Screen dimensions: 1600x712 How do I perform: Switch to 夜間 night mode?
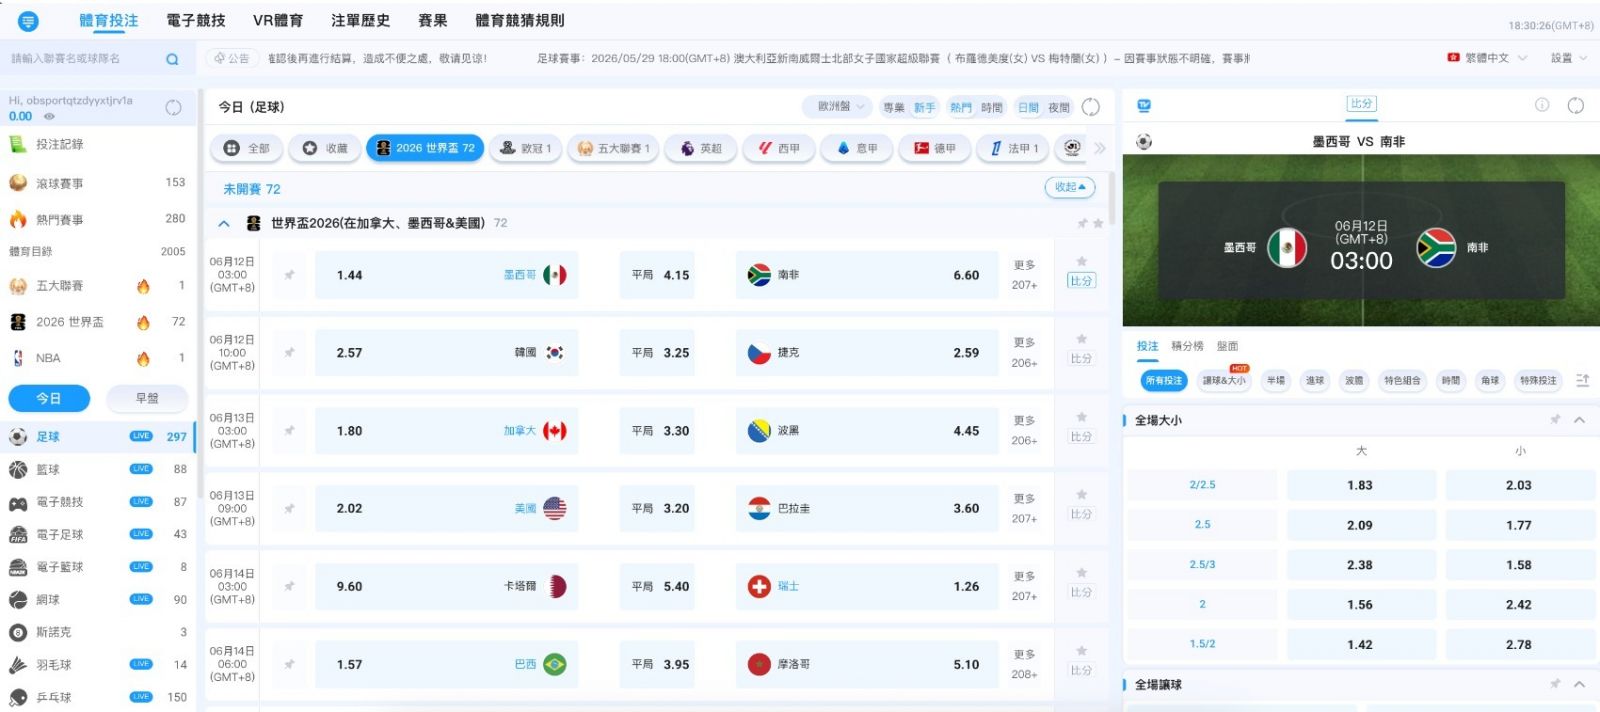coord(1059,107)
